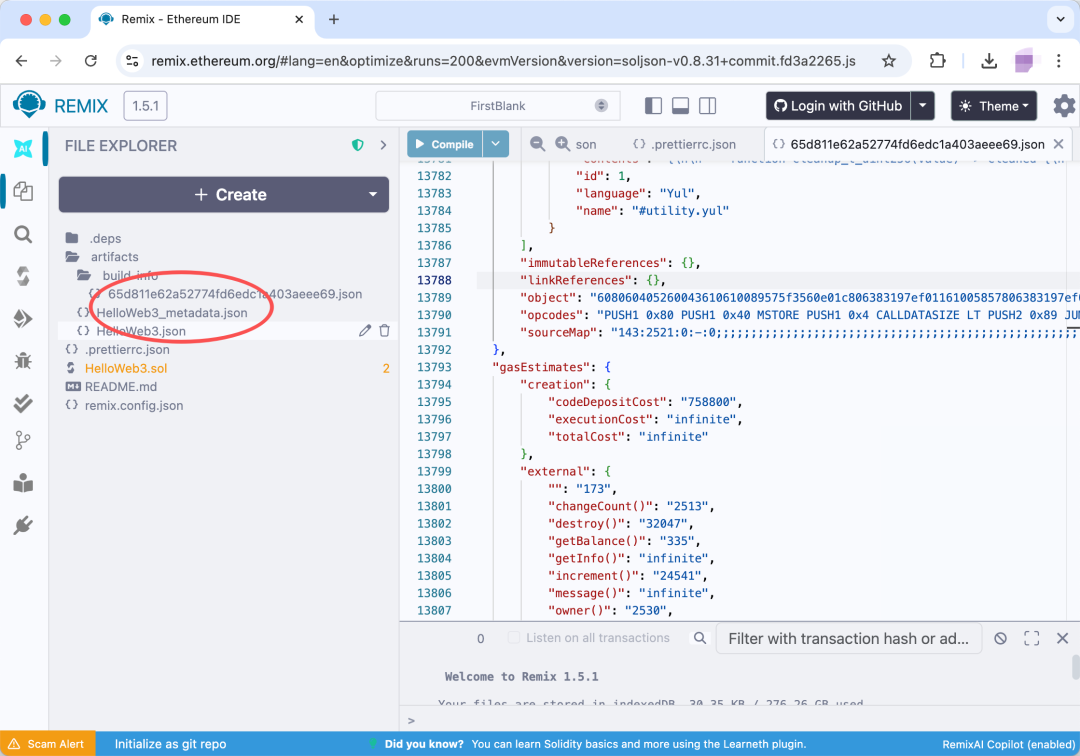Open the FirstBlank workspace selector

tap(497, 105)
